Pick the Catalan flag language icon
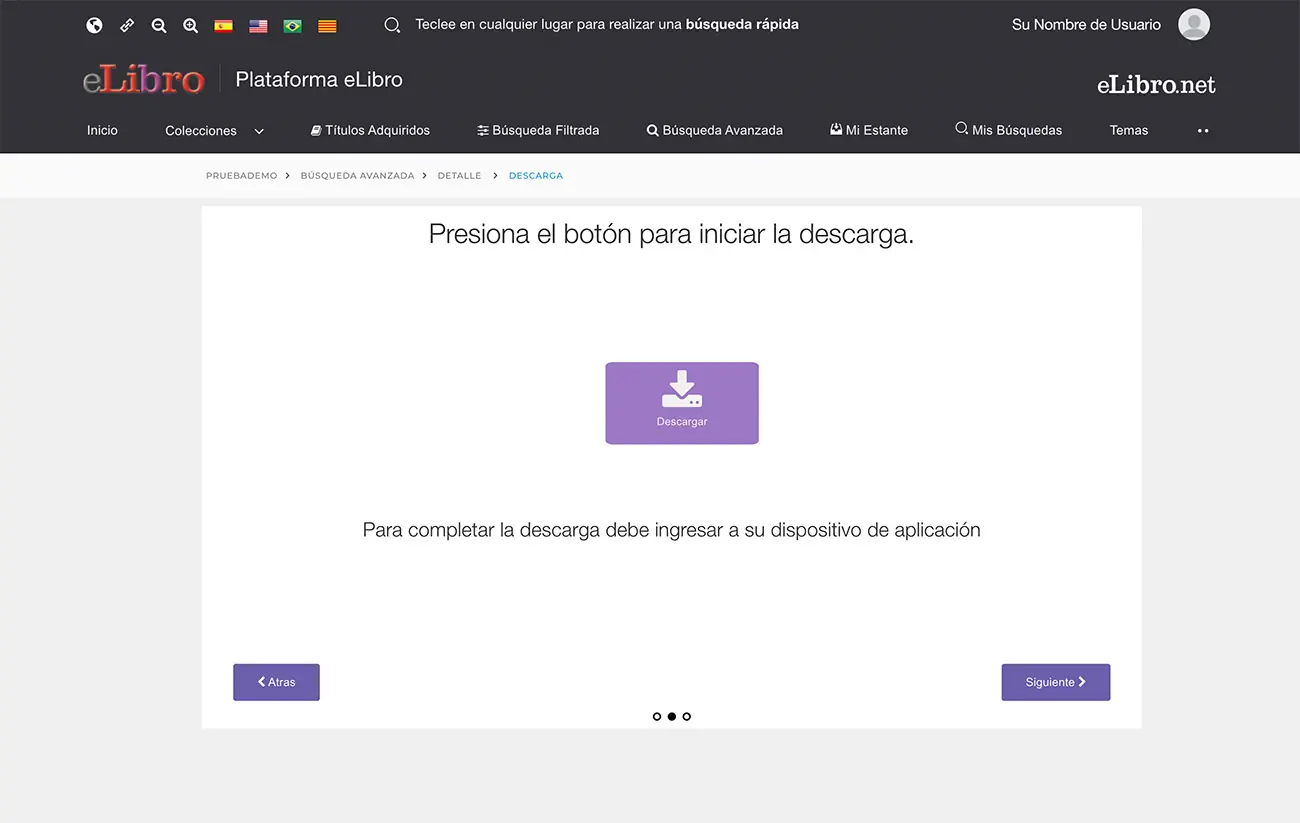 [x=327, y=26]
